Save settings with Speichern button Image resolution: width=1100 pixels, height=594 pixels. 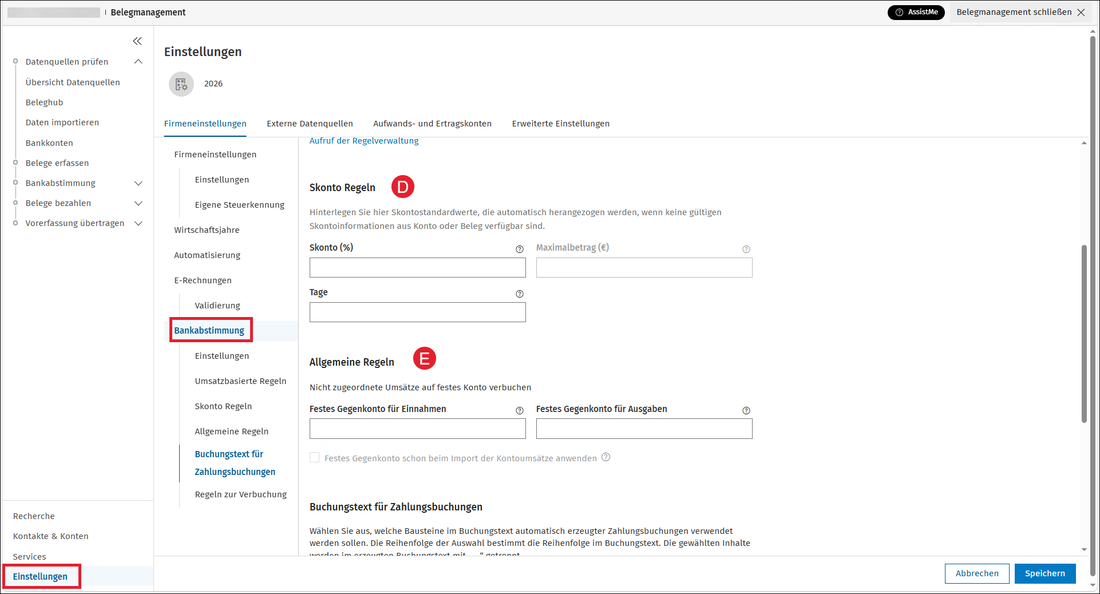point(1045,574)
